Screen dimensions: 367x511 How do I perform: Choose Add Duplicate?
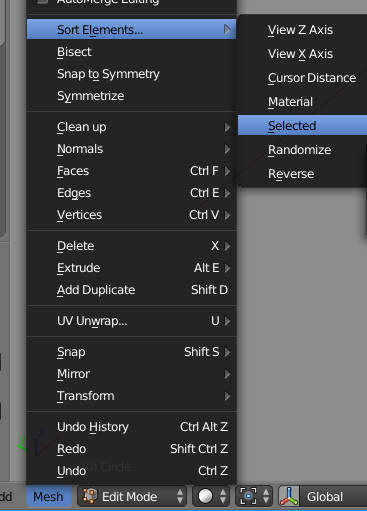[131, 290]
